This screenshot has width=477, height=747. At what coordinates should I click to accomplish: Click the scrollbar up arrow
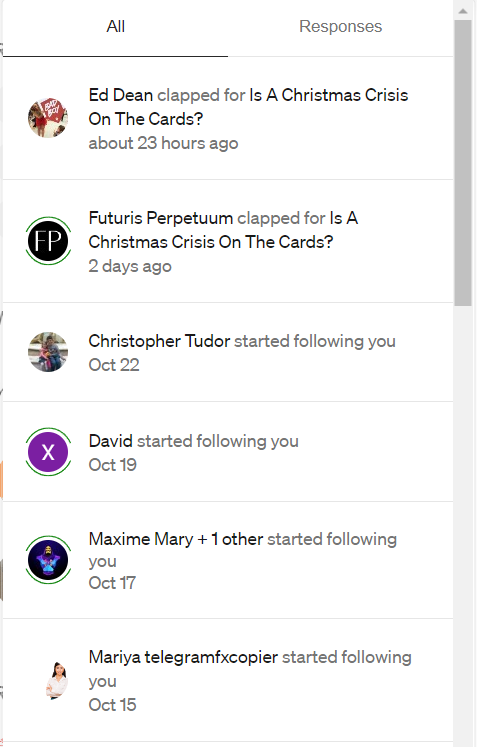click(463, 10)
